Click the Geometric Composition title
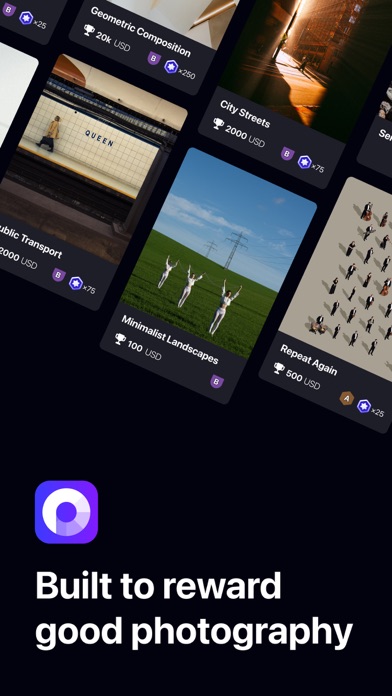Viewport: 392px width, 696px height. [x=140, y=32]
